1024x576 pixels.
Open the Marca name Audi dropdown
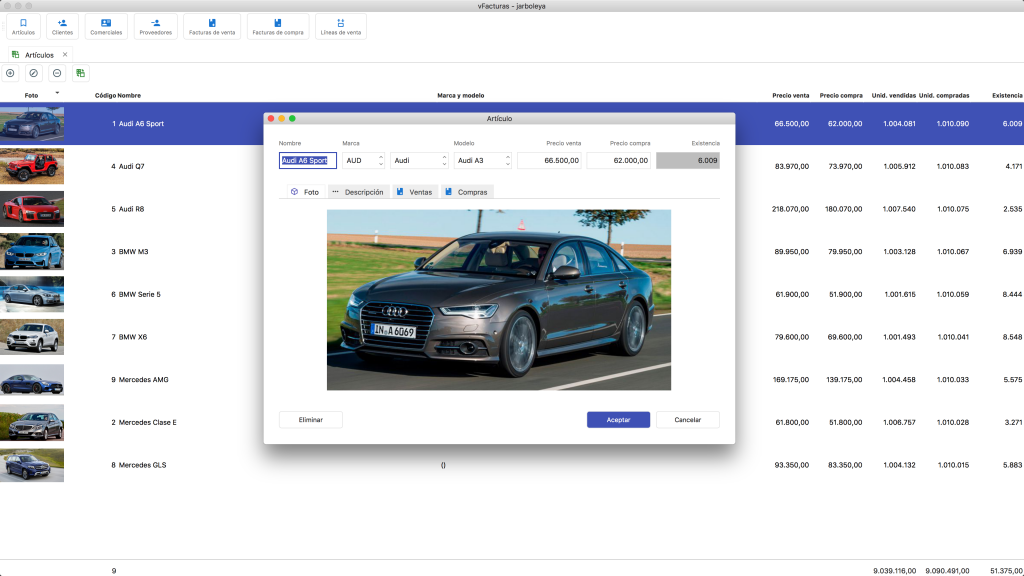coord(419,161)
